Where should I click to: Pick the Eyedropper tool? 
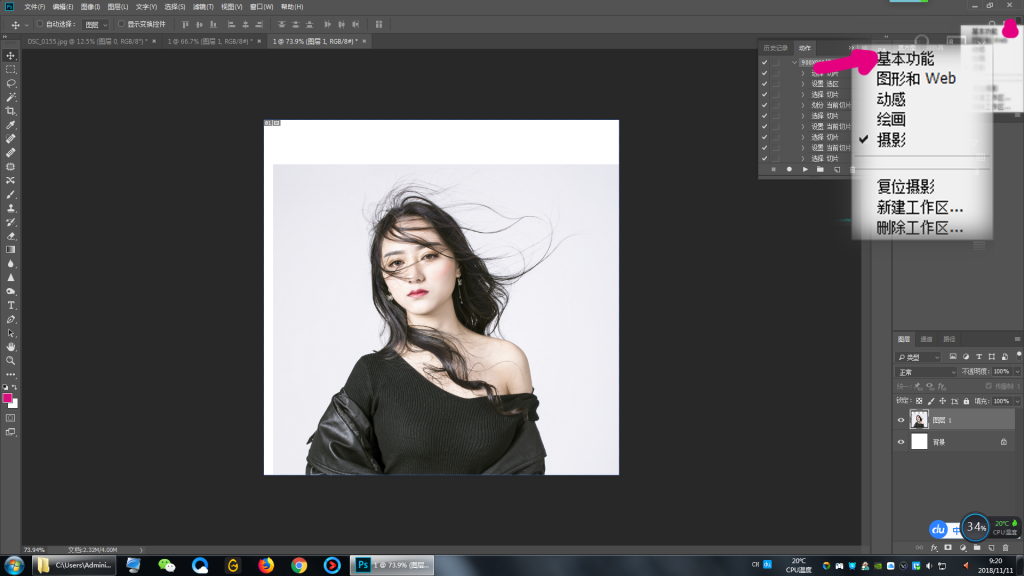pos(11,125)
